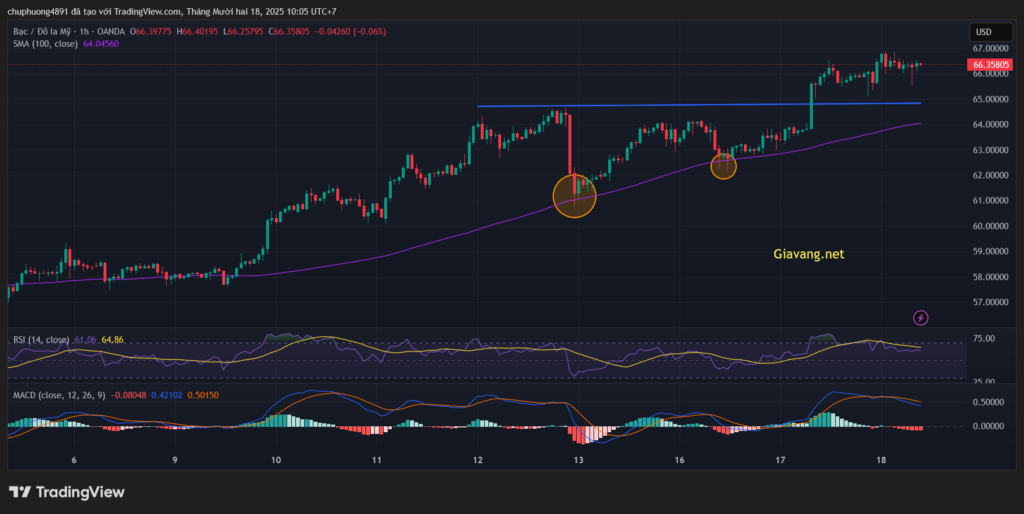Image resolution: width=1024 pixels, height=514 pixels.
Task: Select the RSI (14, close) indicator label
Action: click(38, 340)
